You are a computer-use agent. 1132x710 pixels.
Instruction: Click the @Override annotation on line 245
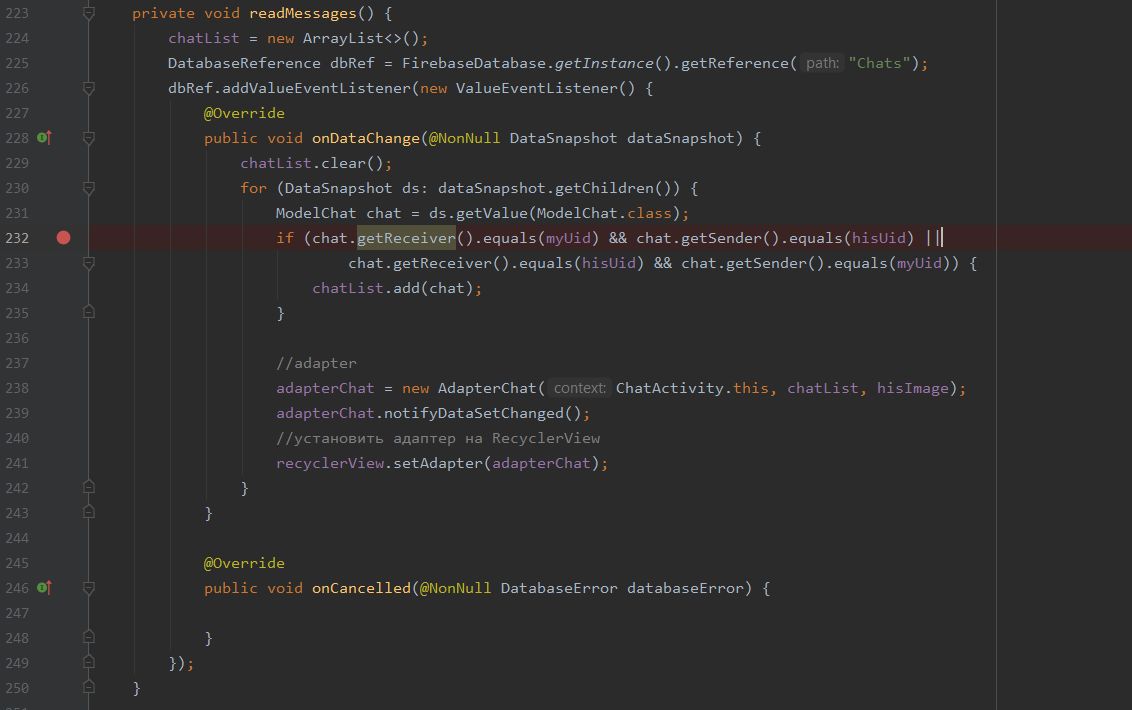click(x=244, y=563)
